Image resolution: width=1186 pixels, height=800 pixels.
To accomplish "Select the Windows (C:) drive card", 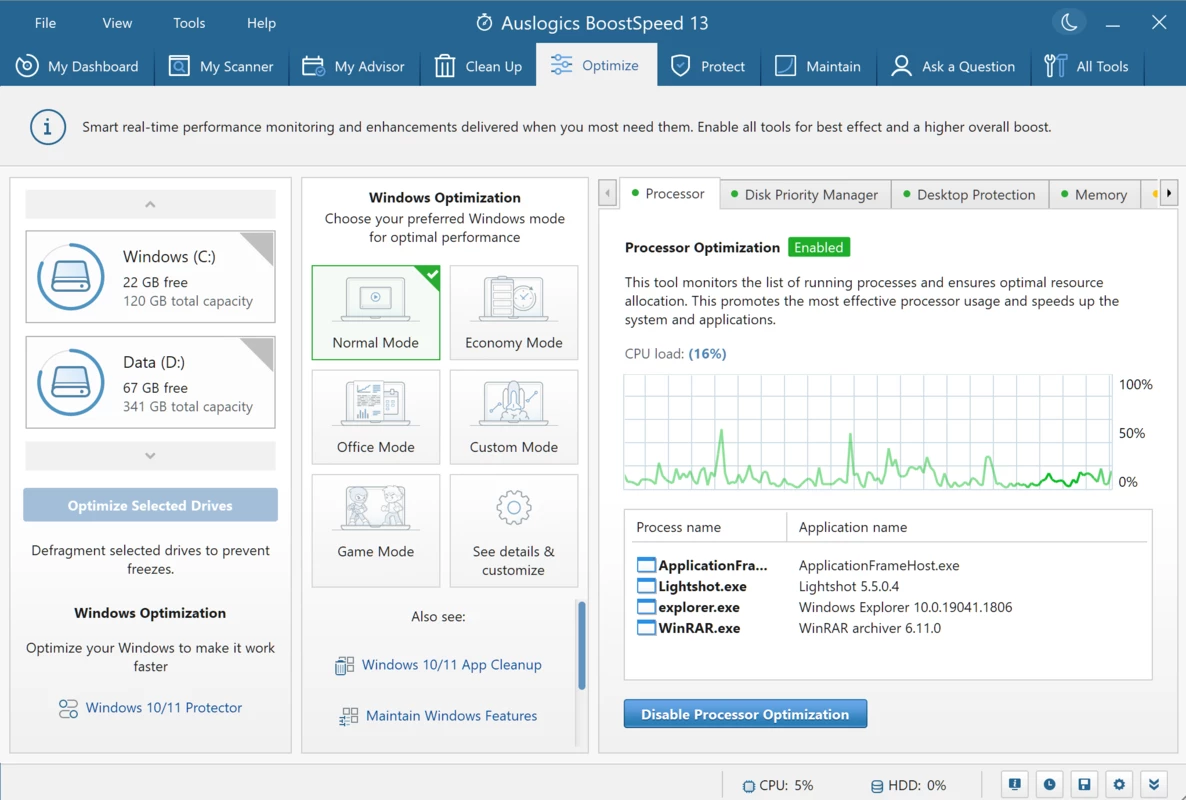I will coord(151,277).
